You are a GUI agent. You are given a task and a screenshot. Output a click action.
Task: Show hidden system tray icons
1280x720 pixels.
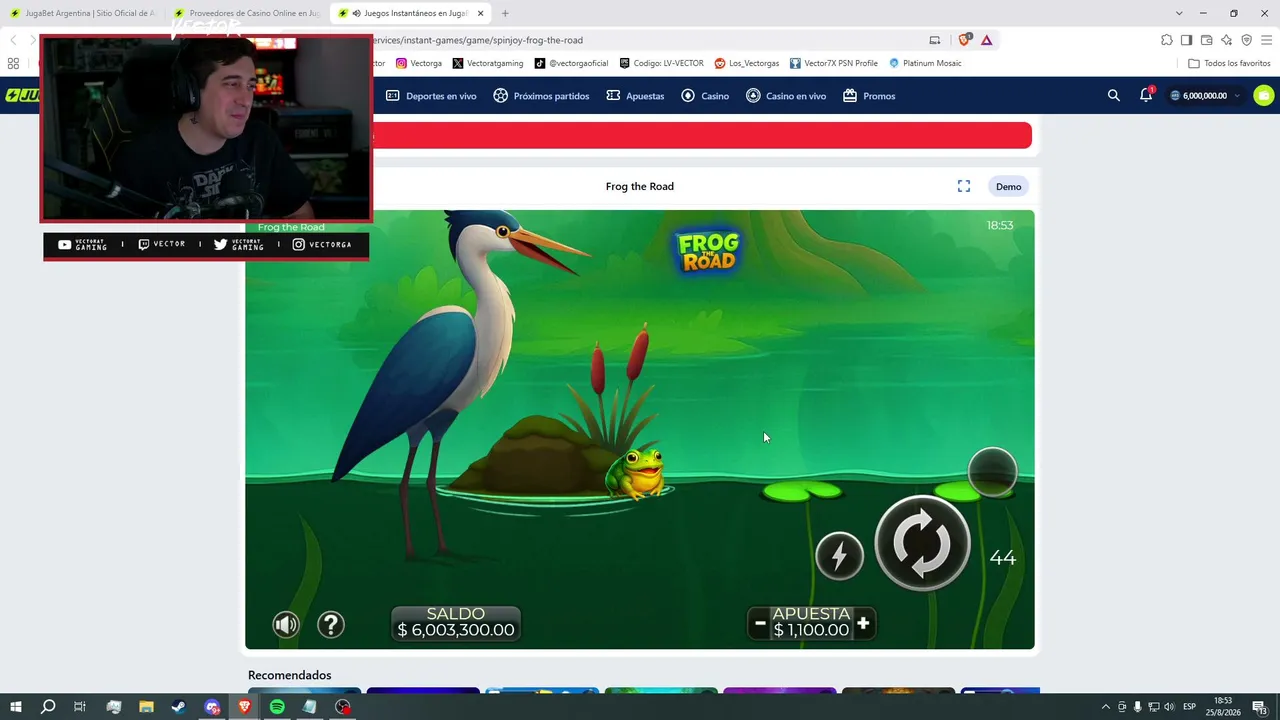pos(1106,707)
